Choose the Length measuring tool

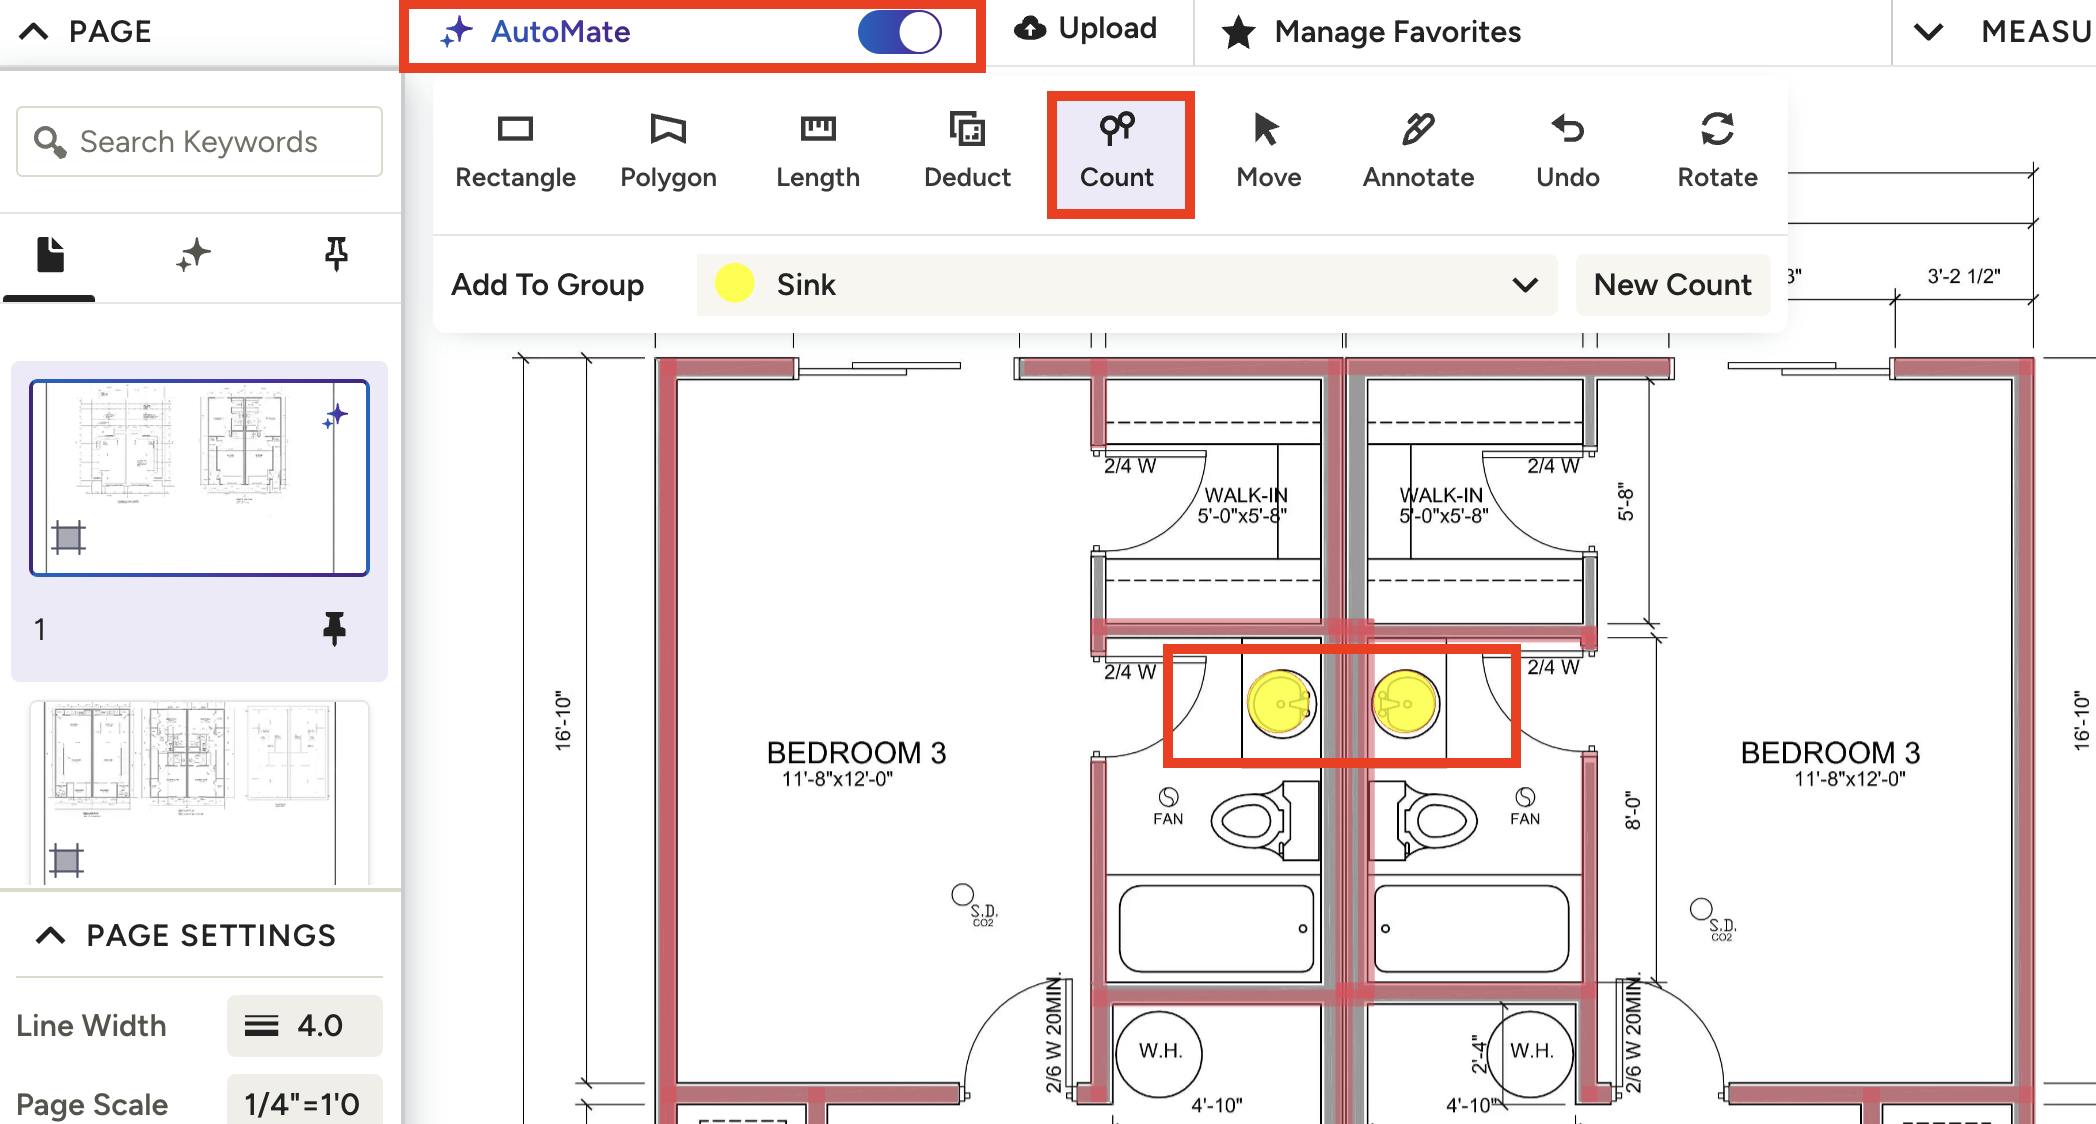pos(817,151)
